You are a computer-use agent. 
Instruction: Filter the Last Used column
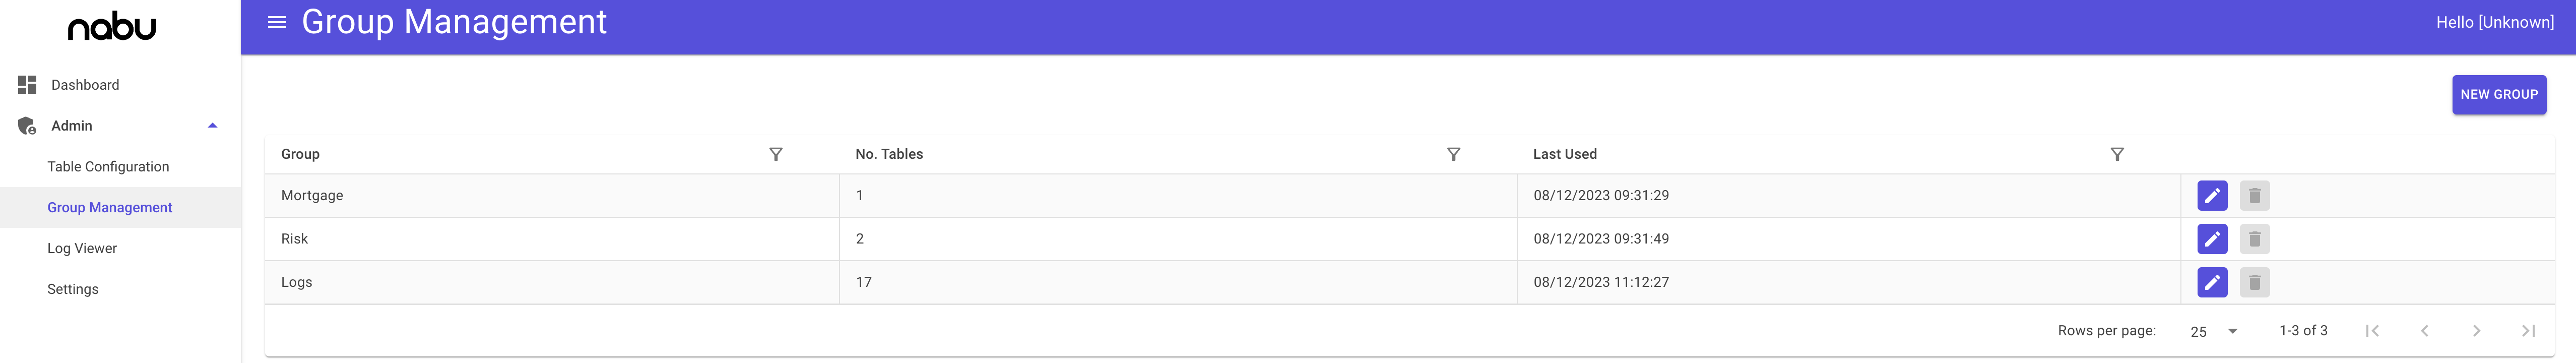[x=2117, y=154]
